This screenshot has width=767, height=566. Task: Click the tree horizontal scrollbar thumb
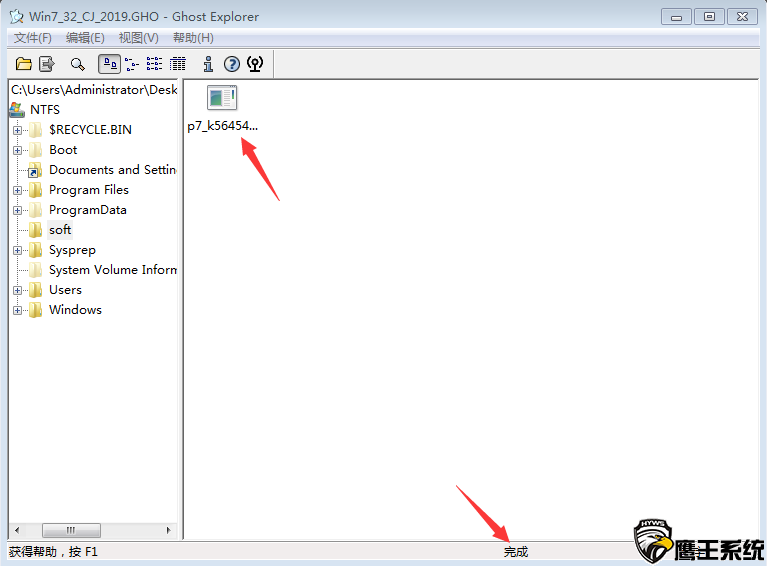pos(71,530)
